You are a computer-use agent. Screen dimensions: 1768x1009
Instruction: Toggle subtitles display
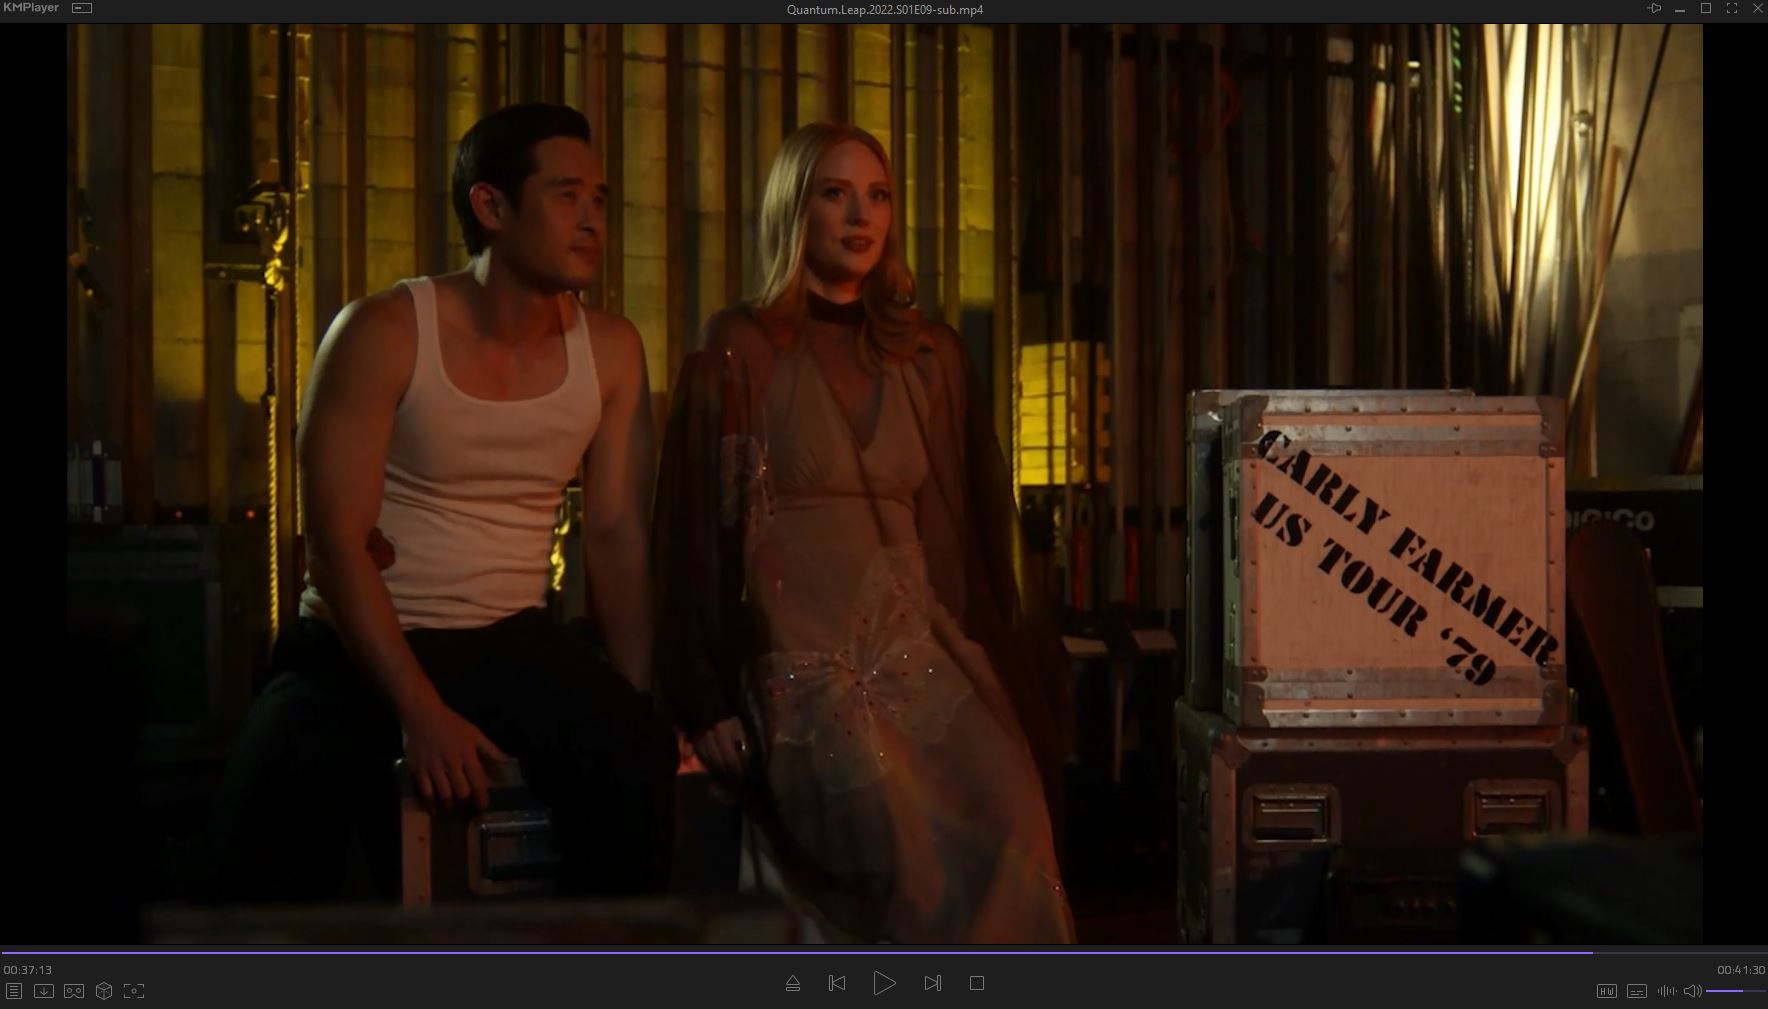1637,991
